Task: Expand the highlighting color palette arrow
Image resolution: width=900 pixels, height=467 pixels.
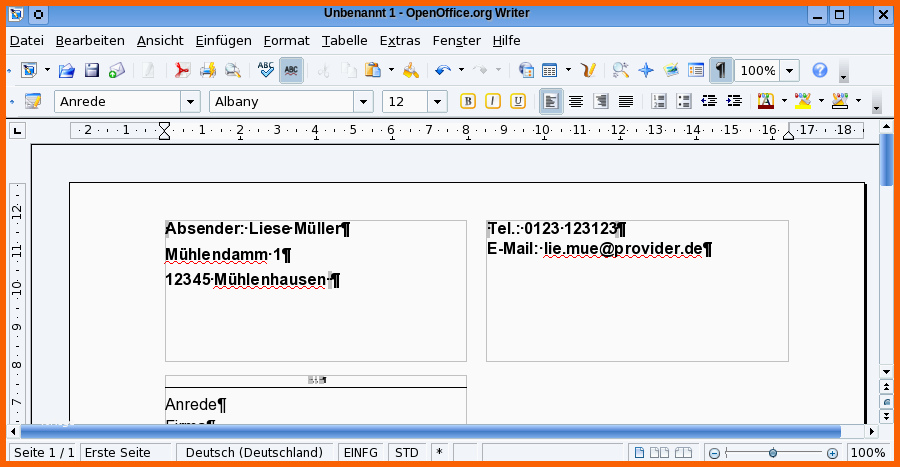Action: pos(821,102)
